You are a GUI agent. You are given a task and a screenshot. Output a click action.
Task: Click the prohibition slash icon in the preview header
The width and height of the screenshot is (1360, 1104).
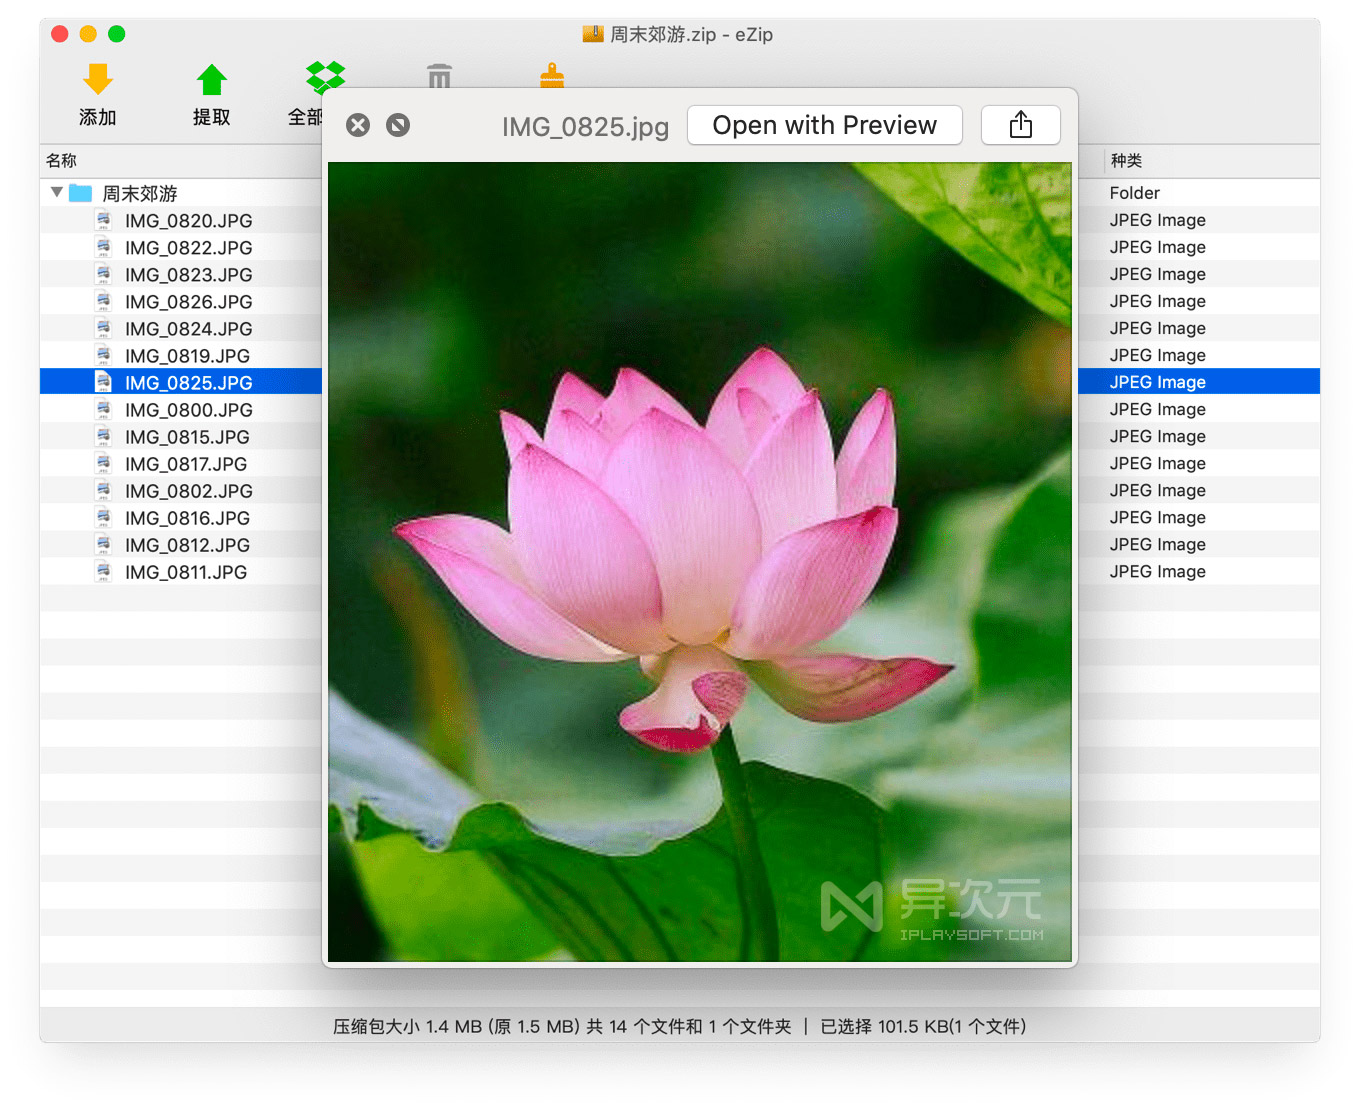tap(397, 125)
